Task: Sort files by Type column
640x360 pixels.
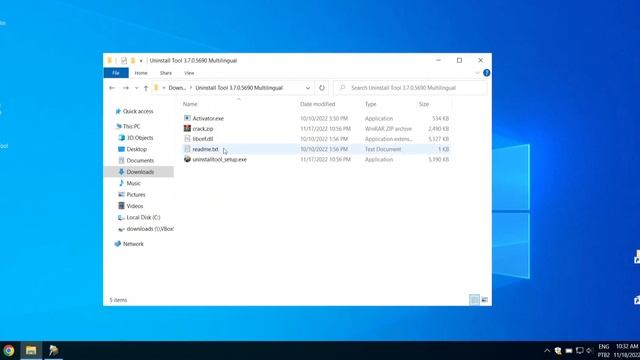Action: 370,104
